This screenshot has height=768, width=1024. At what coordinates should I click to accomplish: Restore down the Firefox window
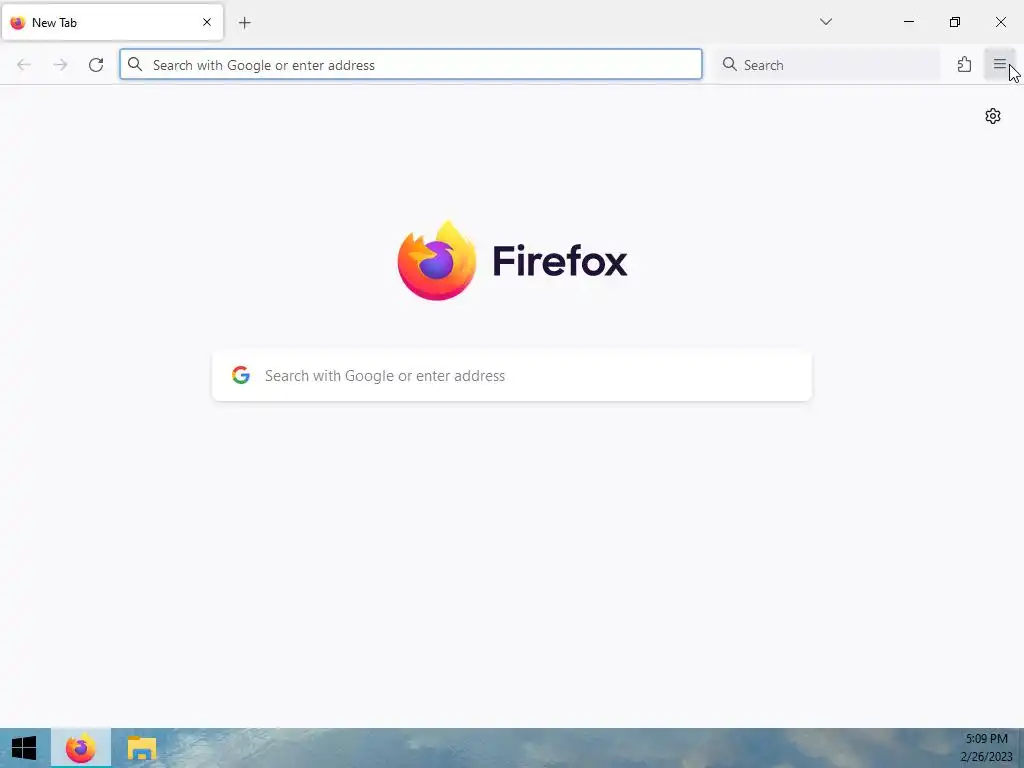955,22
